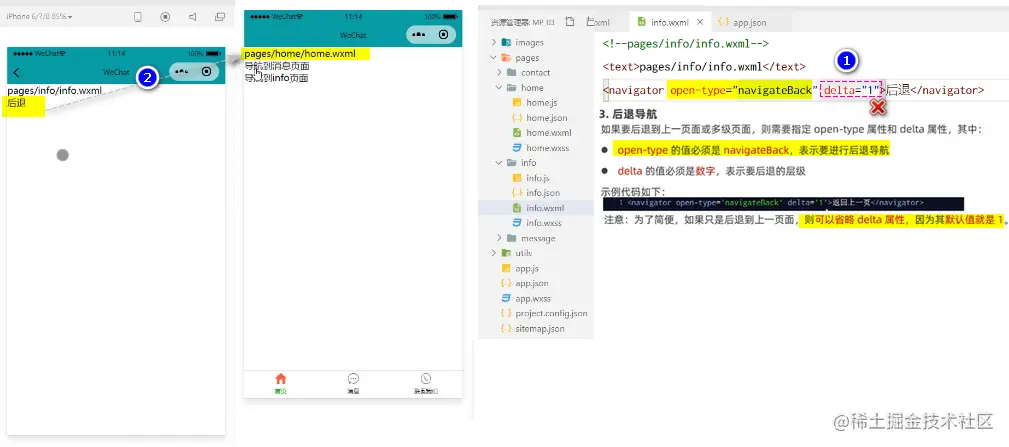1009x447 pixels.
Task: Click the comment line pages/info/info.wxml in editor
Action: click(x=686, y=44)
